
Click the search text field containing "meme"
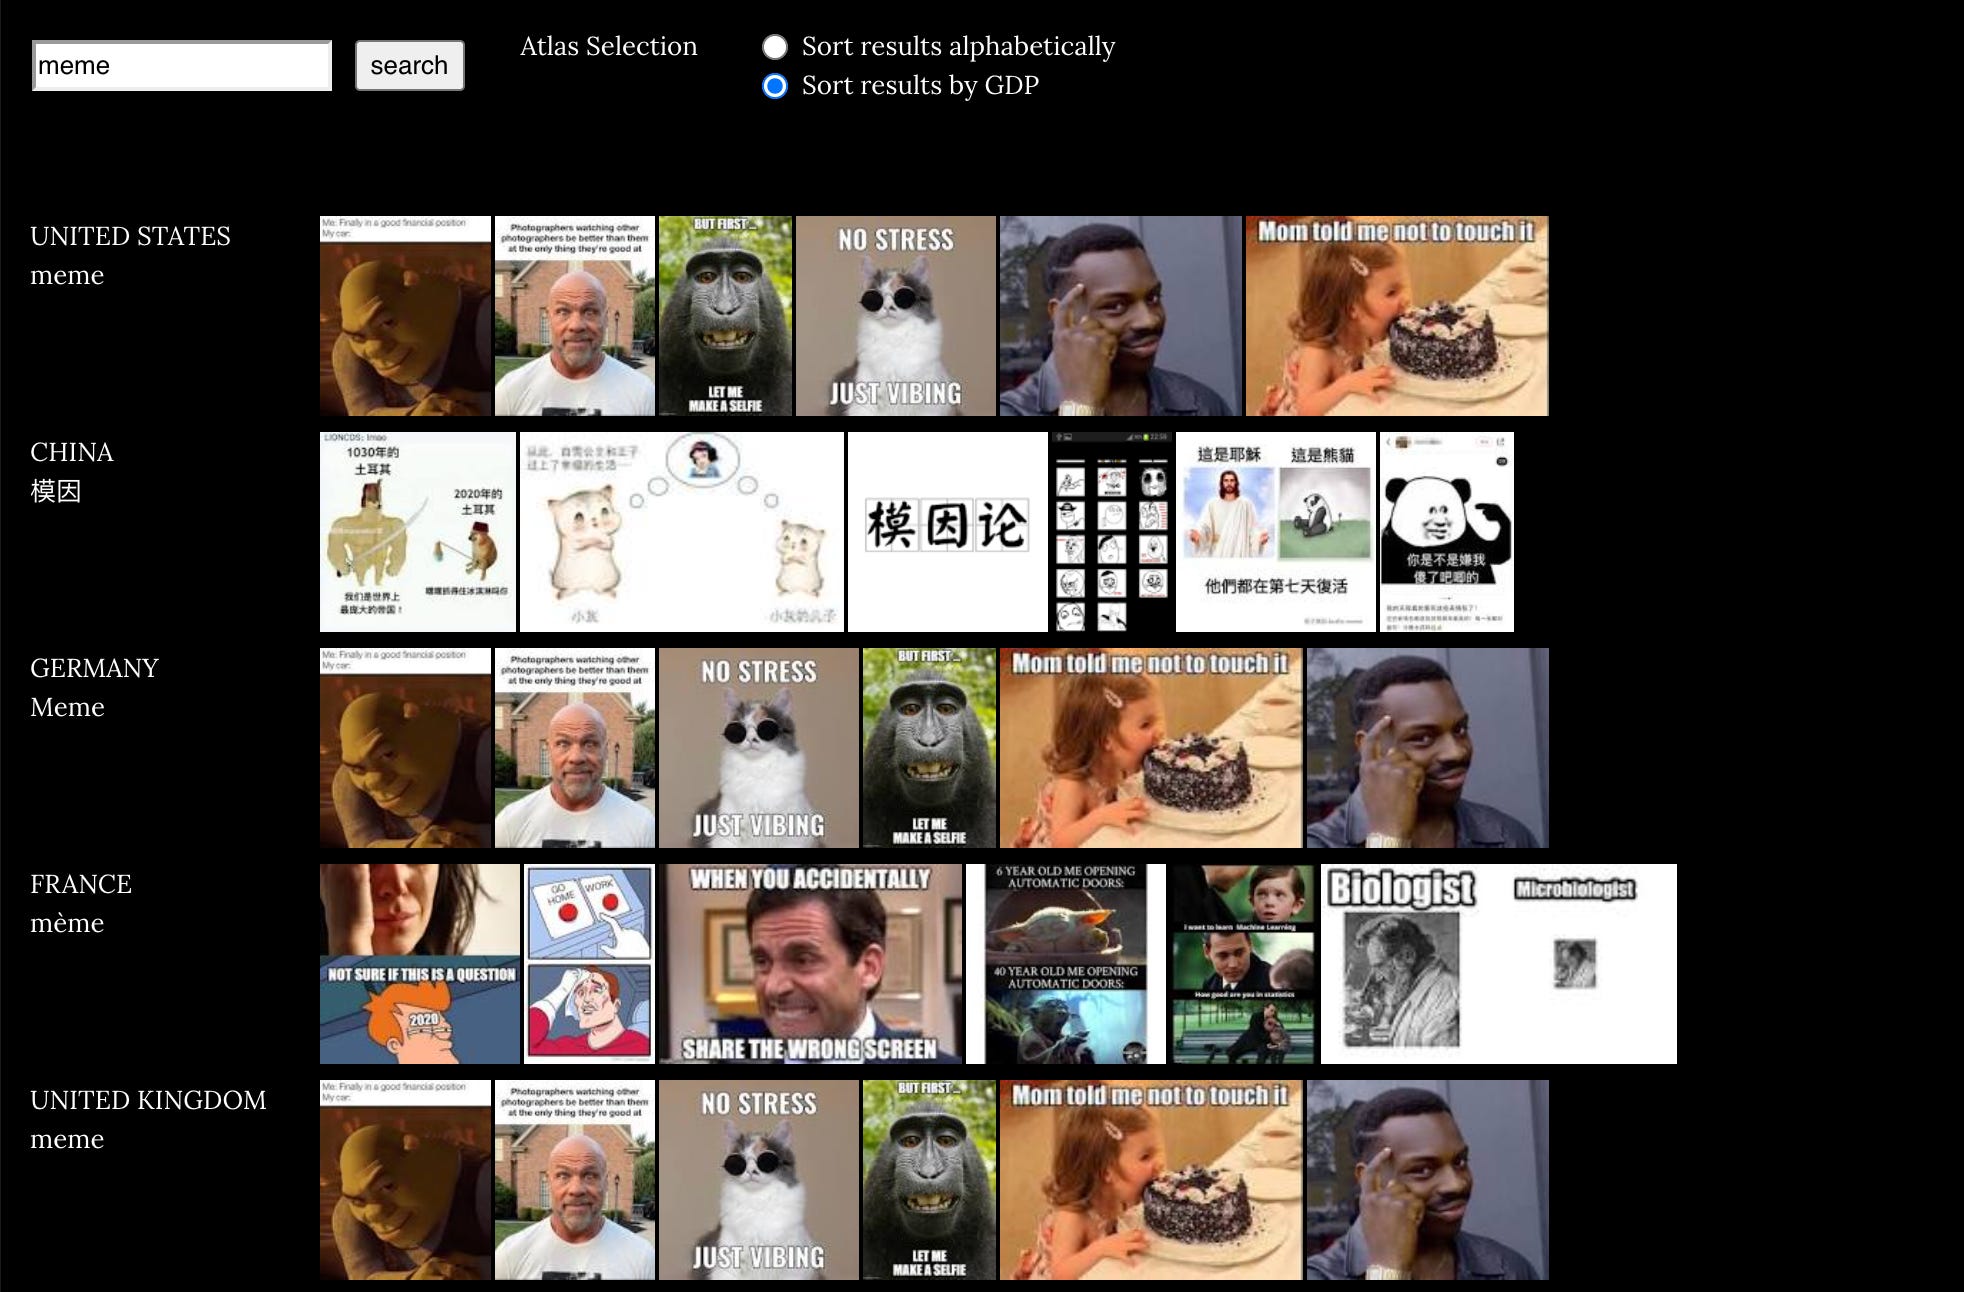(182, 66)
